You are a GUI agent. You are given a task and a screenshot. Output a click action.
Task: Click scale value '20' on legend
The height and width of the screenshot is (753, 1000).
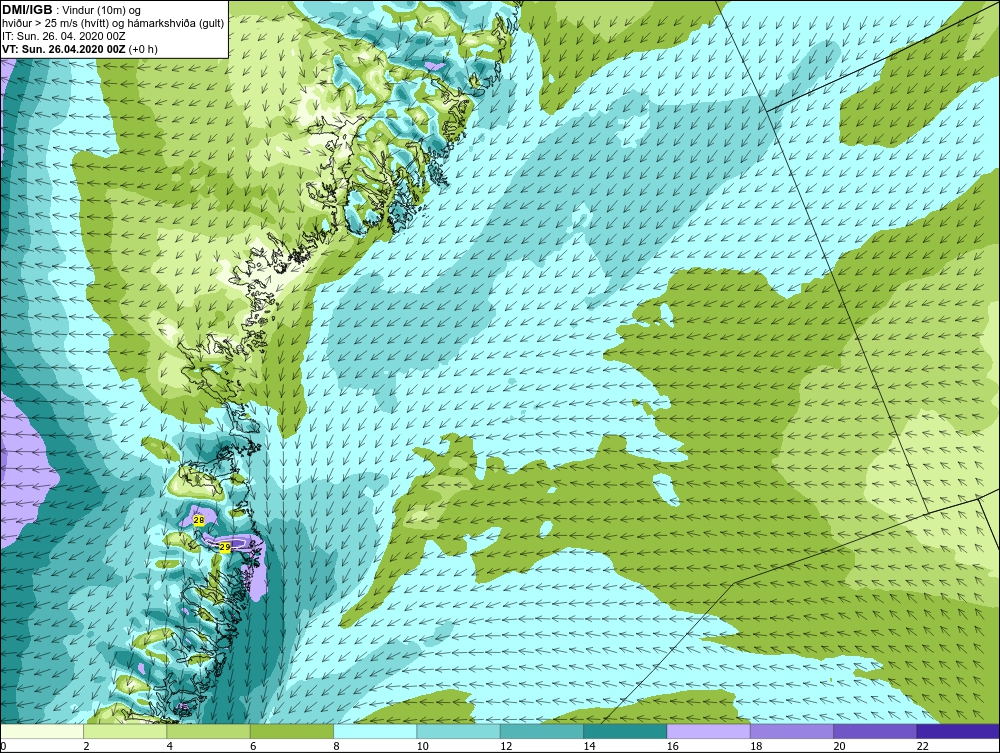coord(840,746)
